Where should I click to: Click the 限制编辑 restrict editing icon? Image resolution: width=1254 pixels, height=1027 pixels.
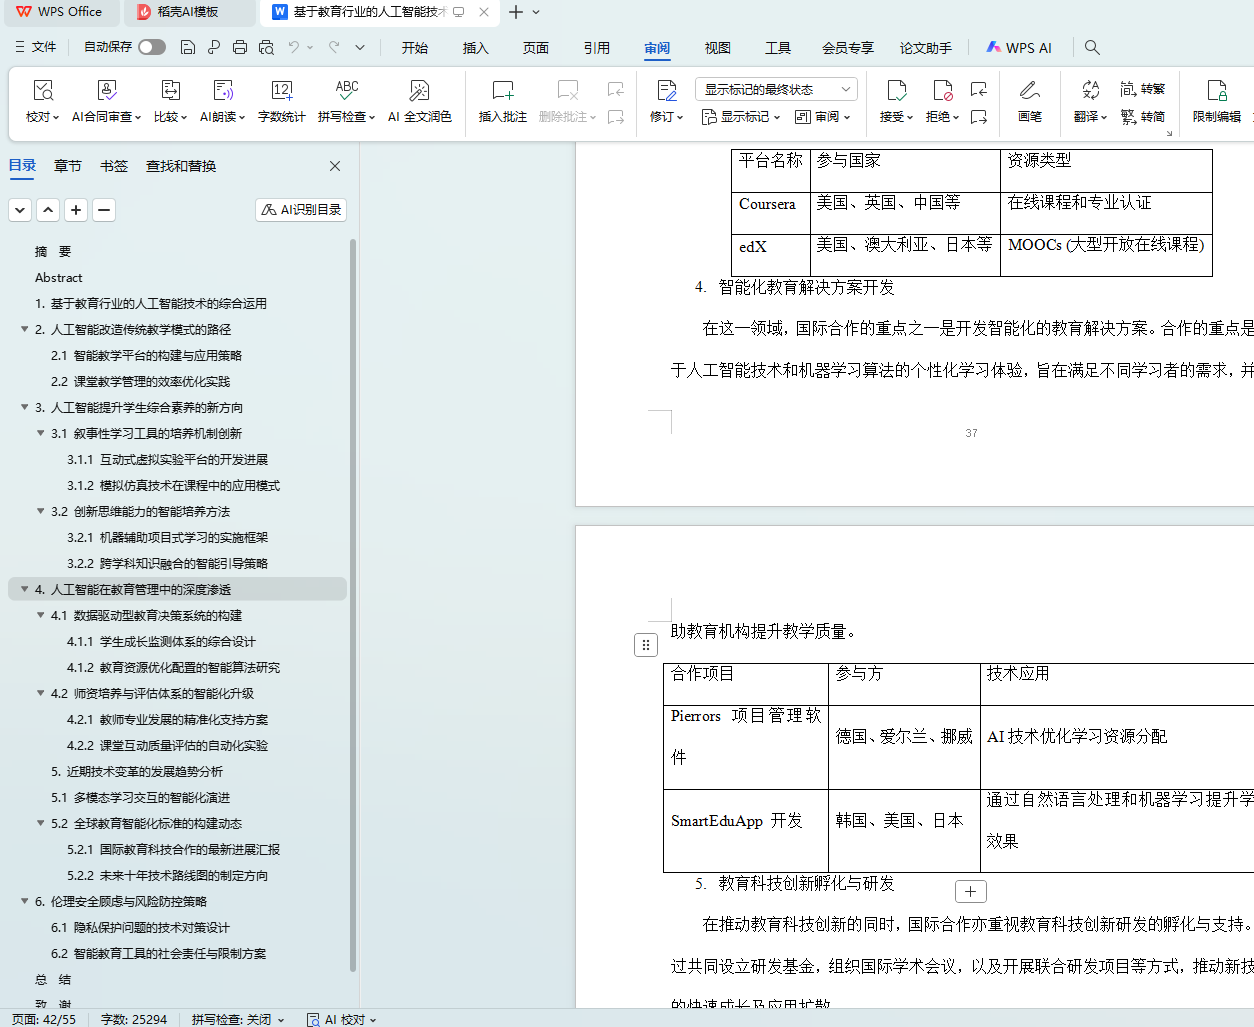coord(1216,91)
